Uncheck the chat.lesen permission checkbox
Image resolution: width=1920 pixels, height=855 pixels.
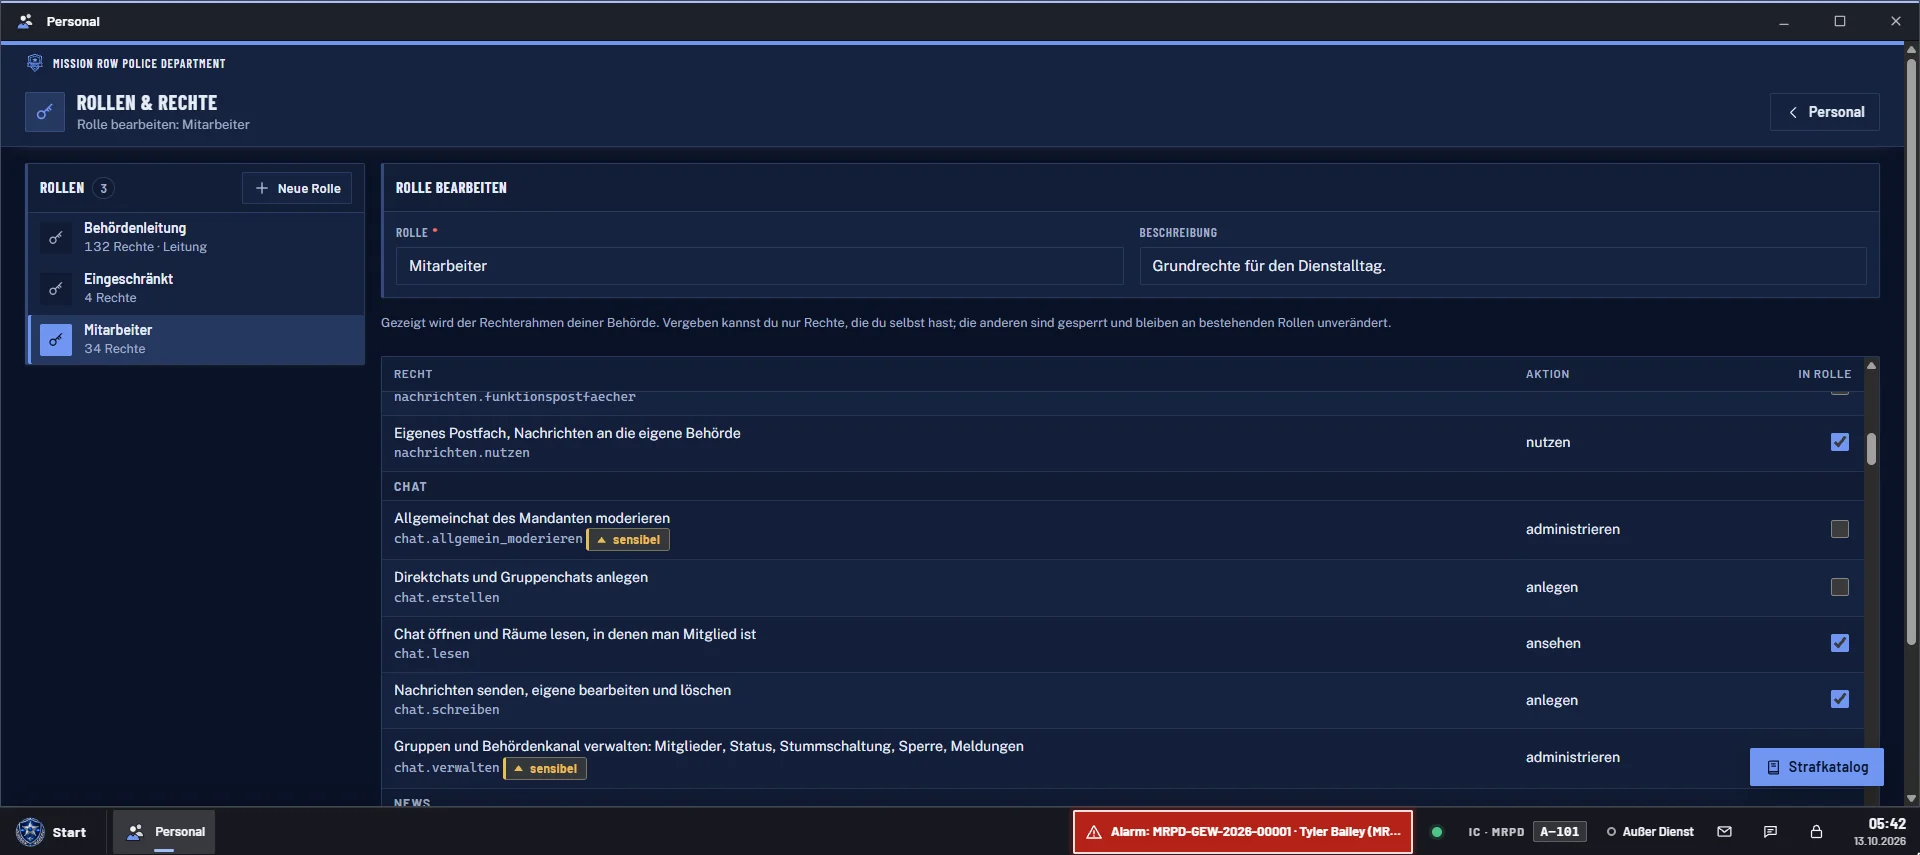[1840, 643]
